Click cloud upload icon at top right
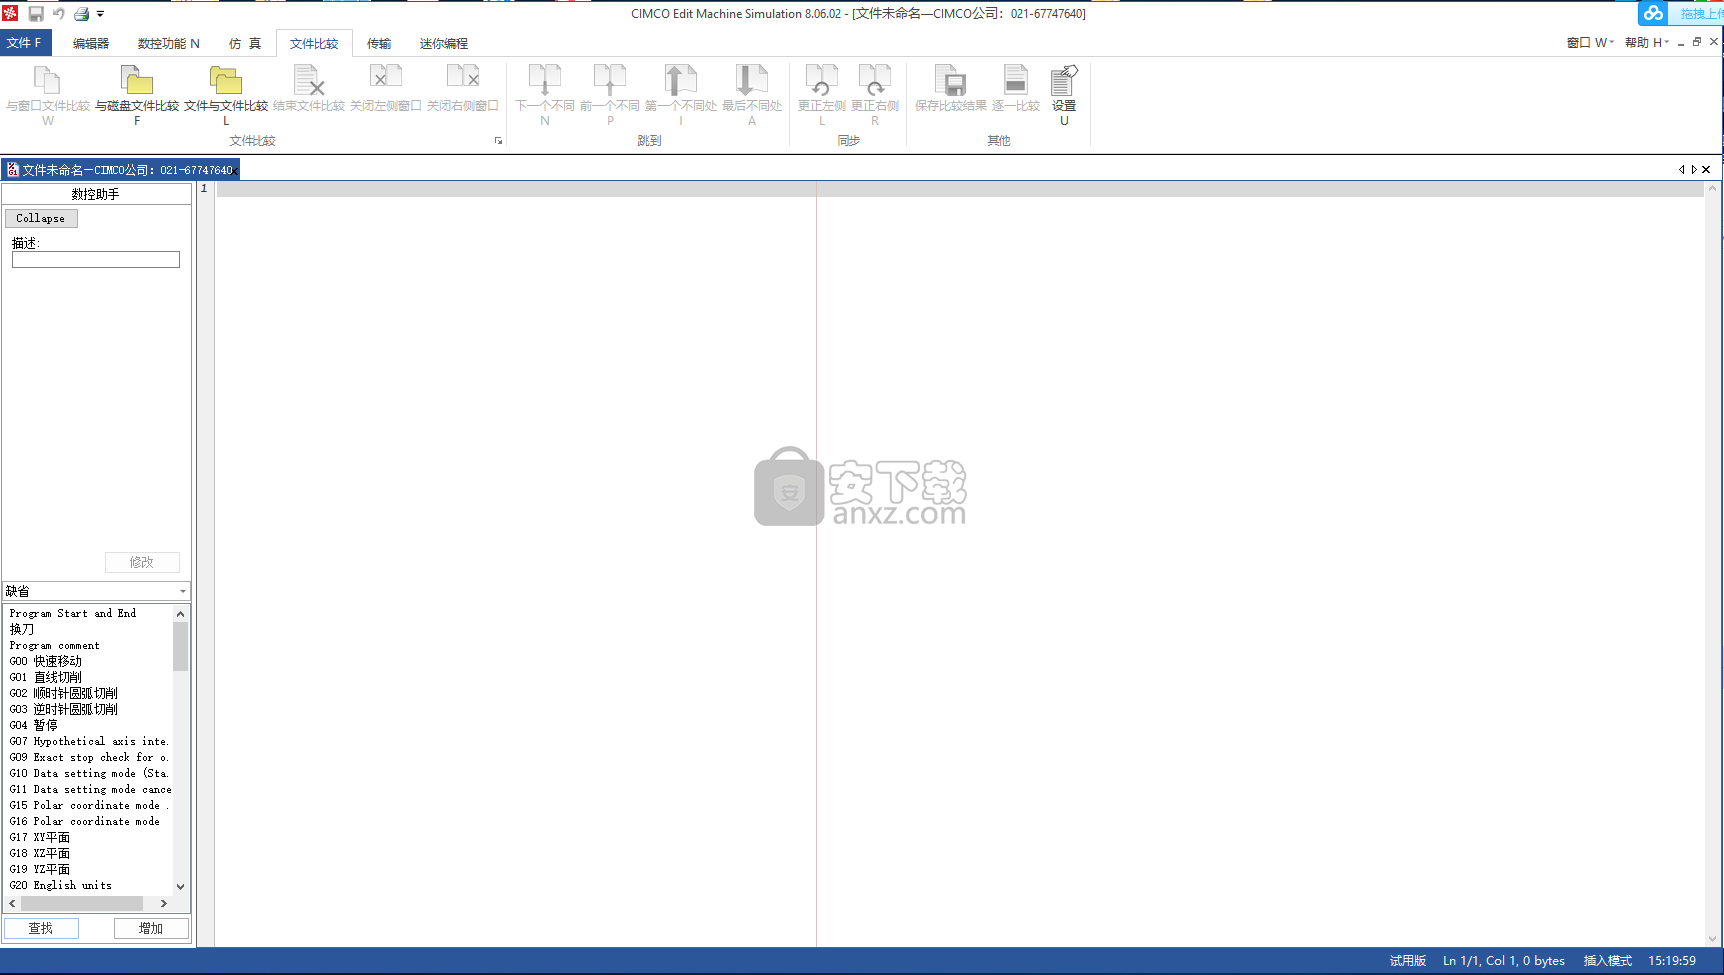Viewport: 1724px width, 975px height. [1654, 13]
